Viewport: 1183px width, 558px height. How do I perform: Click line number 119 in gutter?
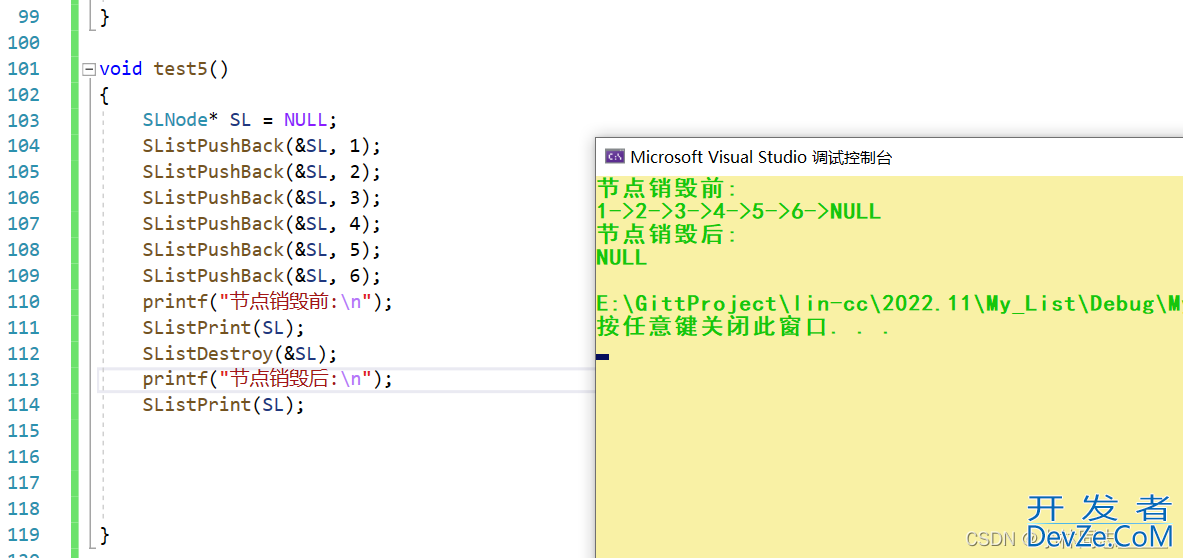pyautogui.click(x=23, y=535)
